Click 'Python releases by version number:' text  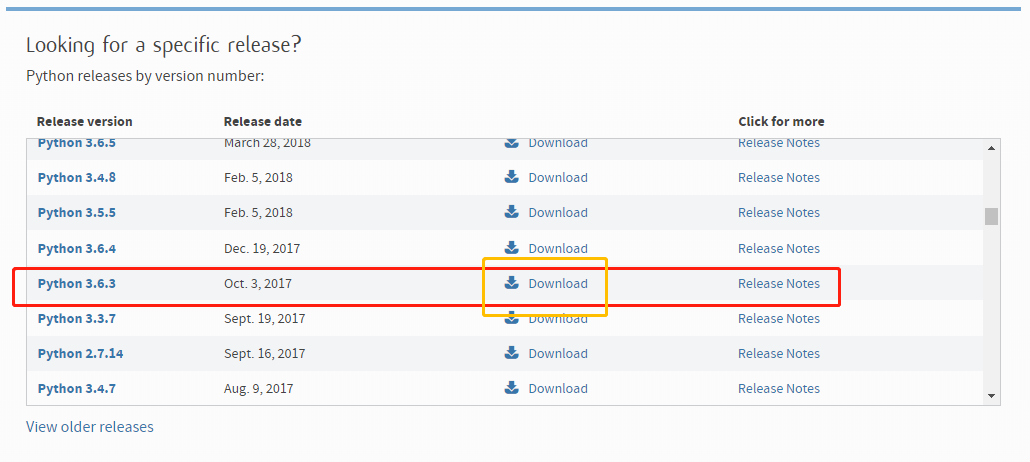pyautogui.click(x=145, y=76)
